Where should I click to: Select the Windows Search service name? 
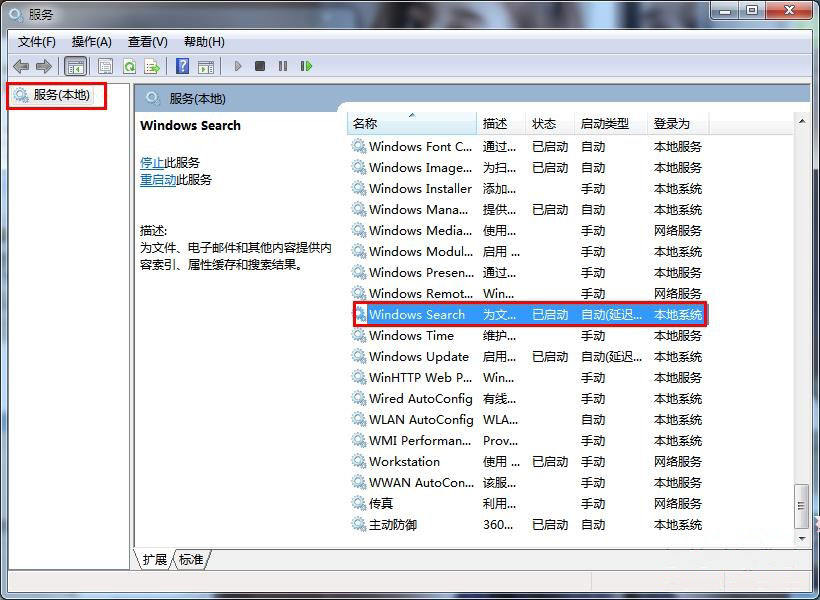coord(417,314)
